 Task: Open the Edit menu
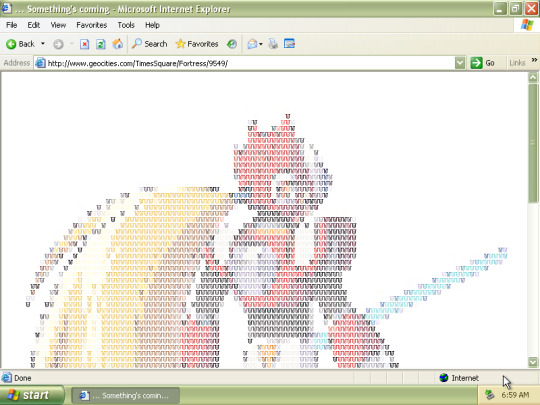pyautogui.click(x=33, y=25)
